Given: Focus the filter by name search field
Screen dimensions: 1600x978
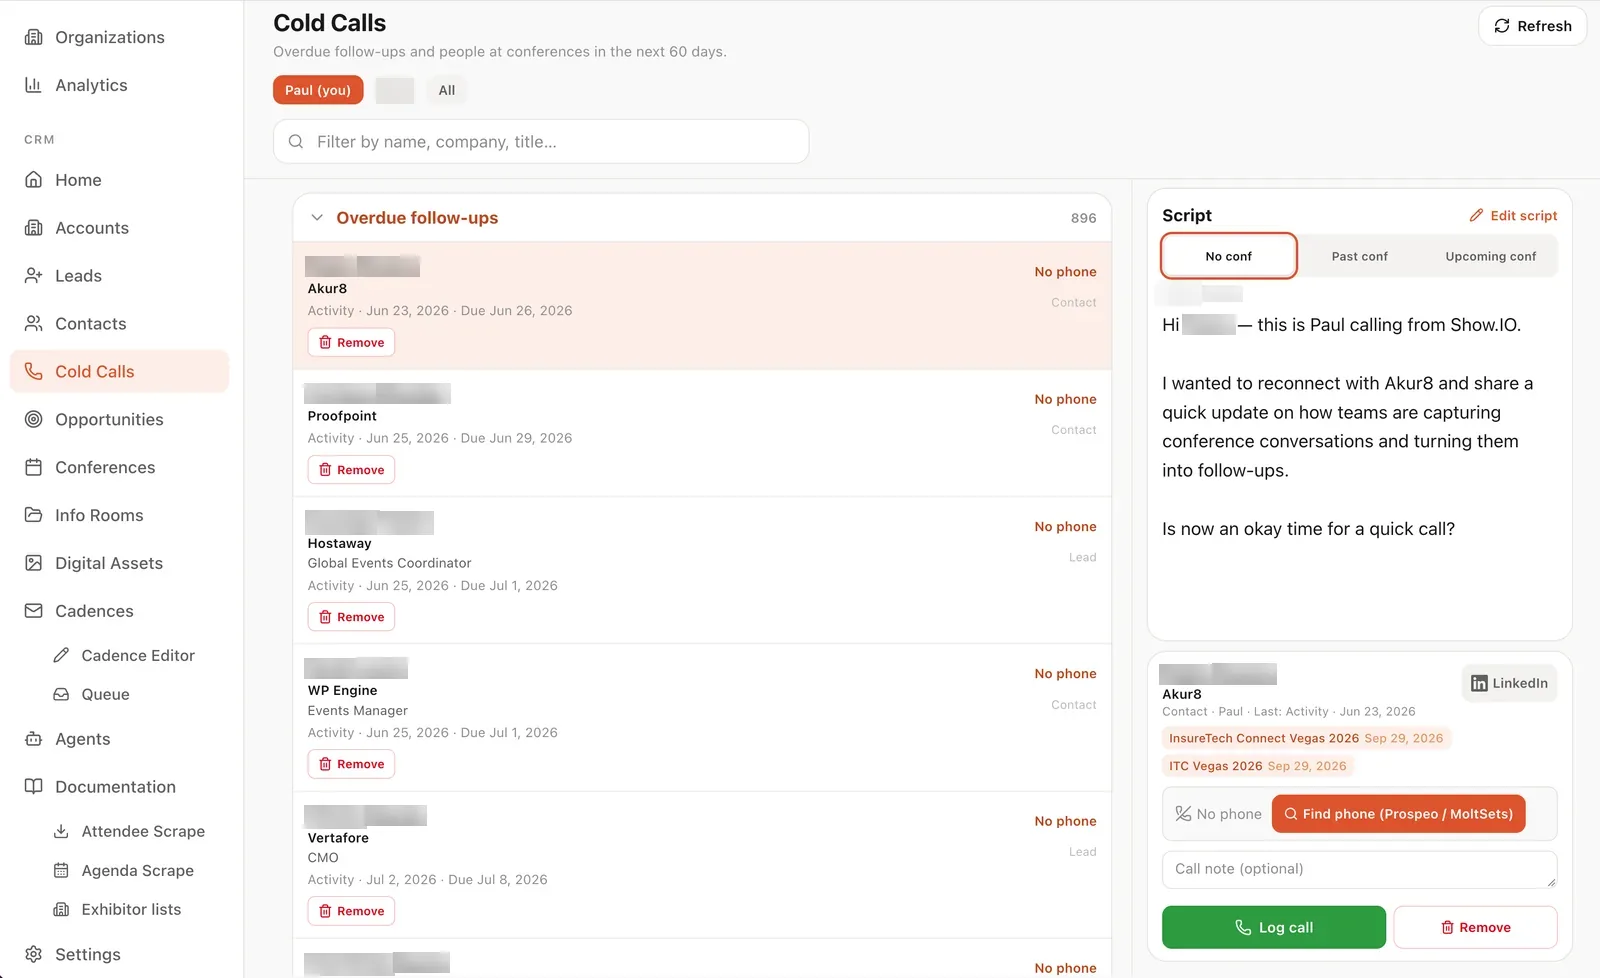Looking at the screenshot, I should point(541,142).
